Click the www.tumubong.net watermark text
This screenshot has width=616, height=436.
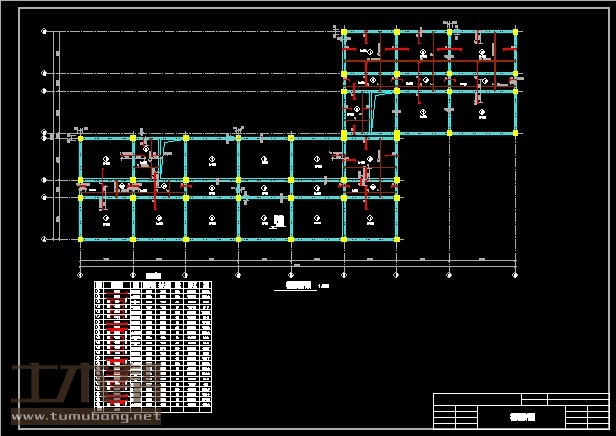tap(85, 416)
